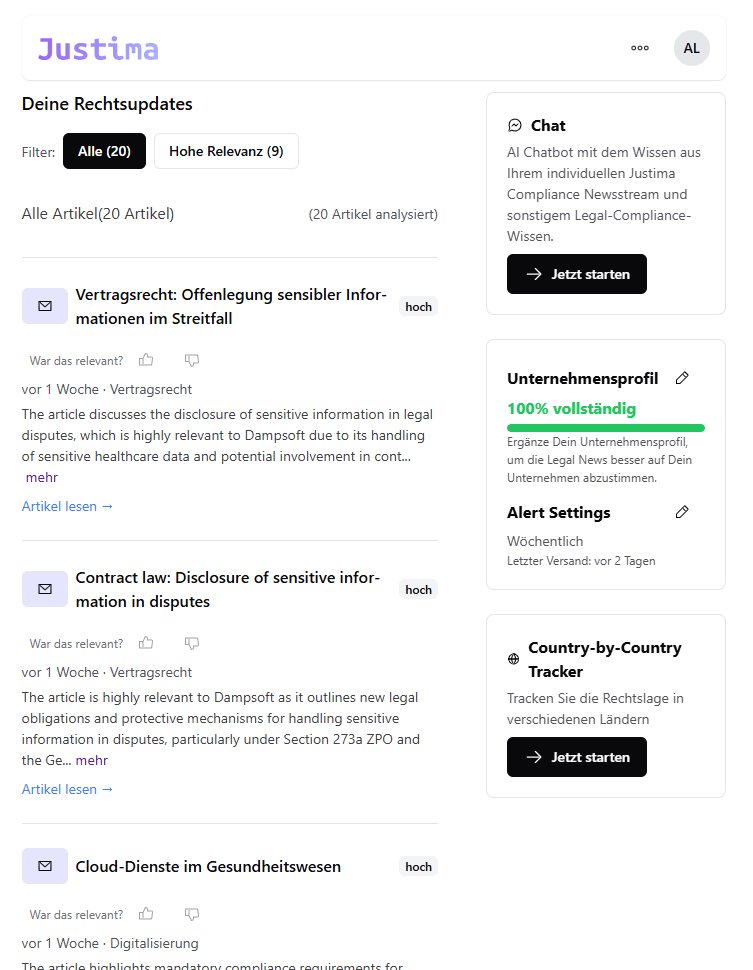Expand mehr on Contract law article
Screen dimensions: 753x970
(x=92, y=760)
